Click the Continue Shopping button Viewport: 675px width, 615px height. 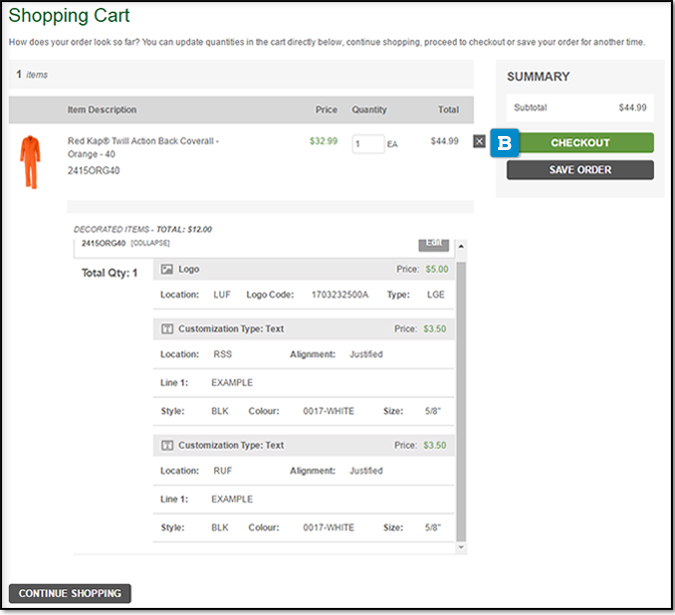(x=70, y=593)
